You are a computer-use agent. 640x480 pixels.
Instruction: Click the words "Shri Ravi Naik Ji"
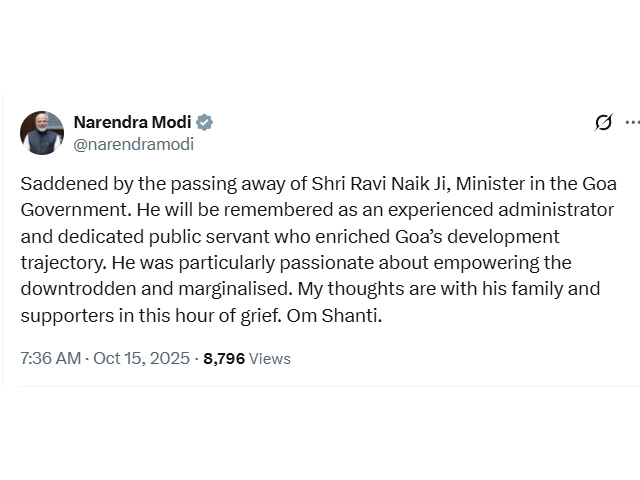coord(370,186)
